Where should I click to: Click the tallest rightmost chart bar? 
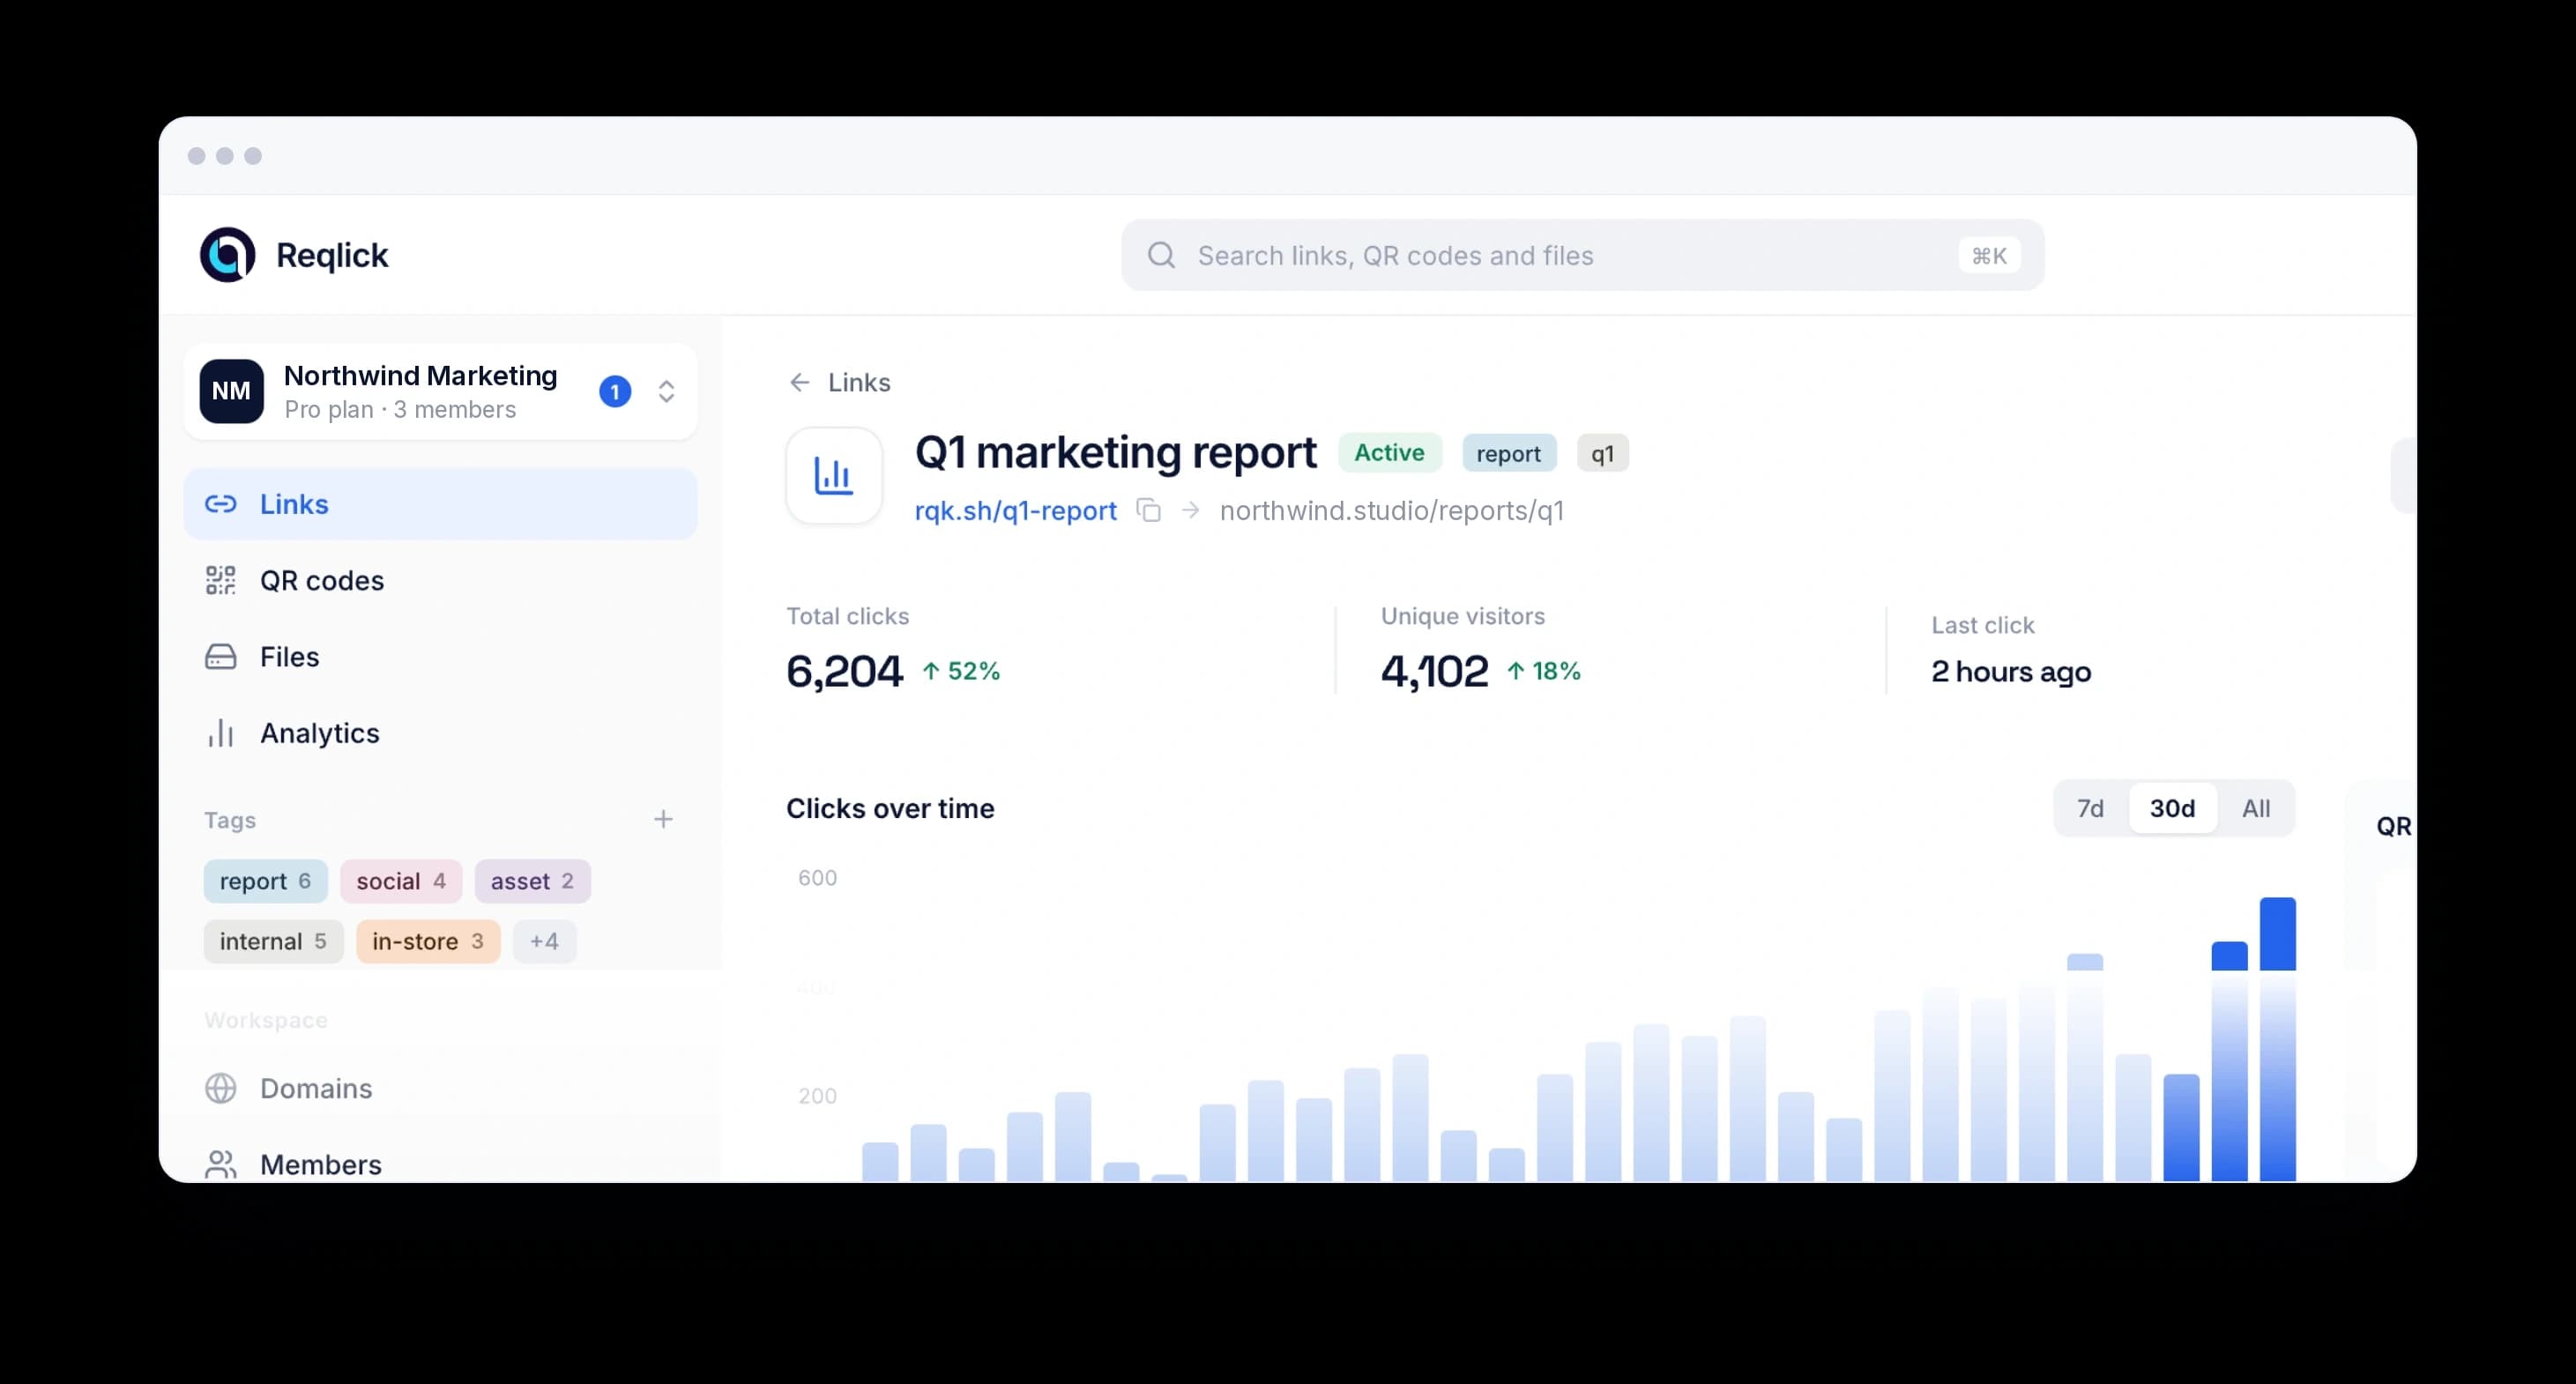tap(2277, 1039)
